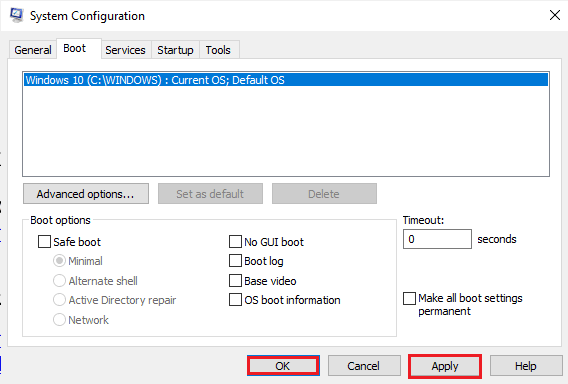This screenshot has height=384, width=568.
Task: Click the OK button
Action: 283,366
